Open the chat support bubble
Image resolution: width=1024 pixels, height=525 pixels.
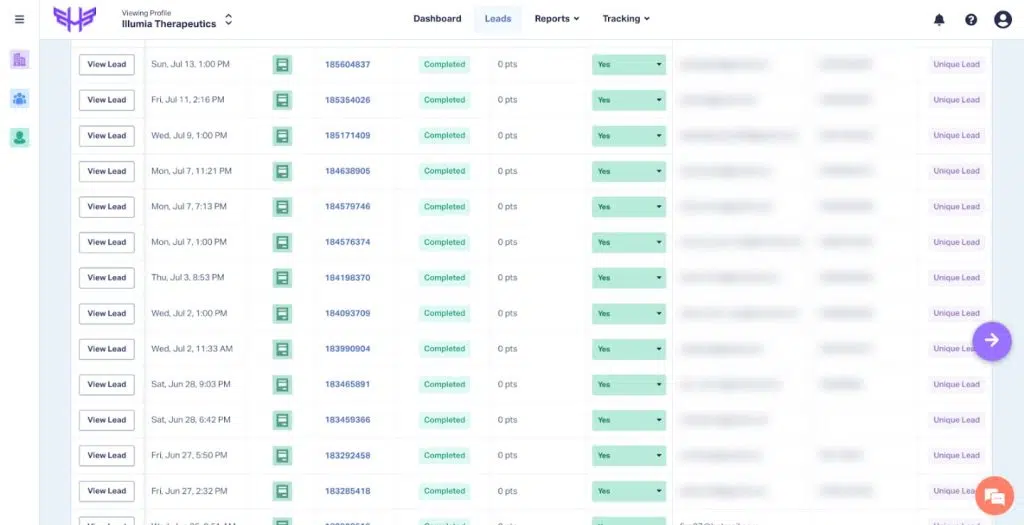click(993, 496)
